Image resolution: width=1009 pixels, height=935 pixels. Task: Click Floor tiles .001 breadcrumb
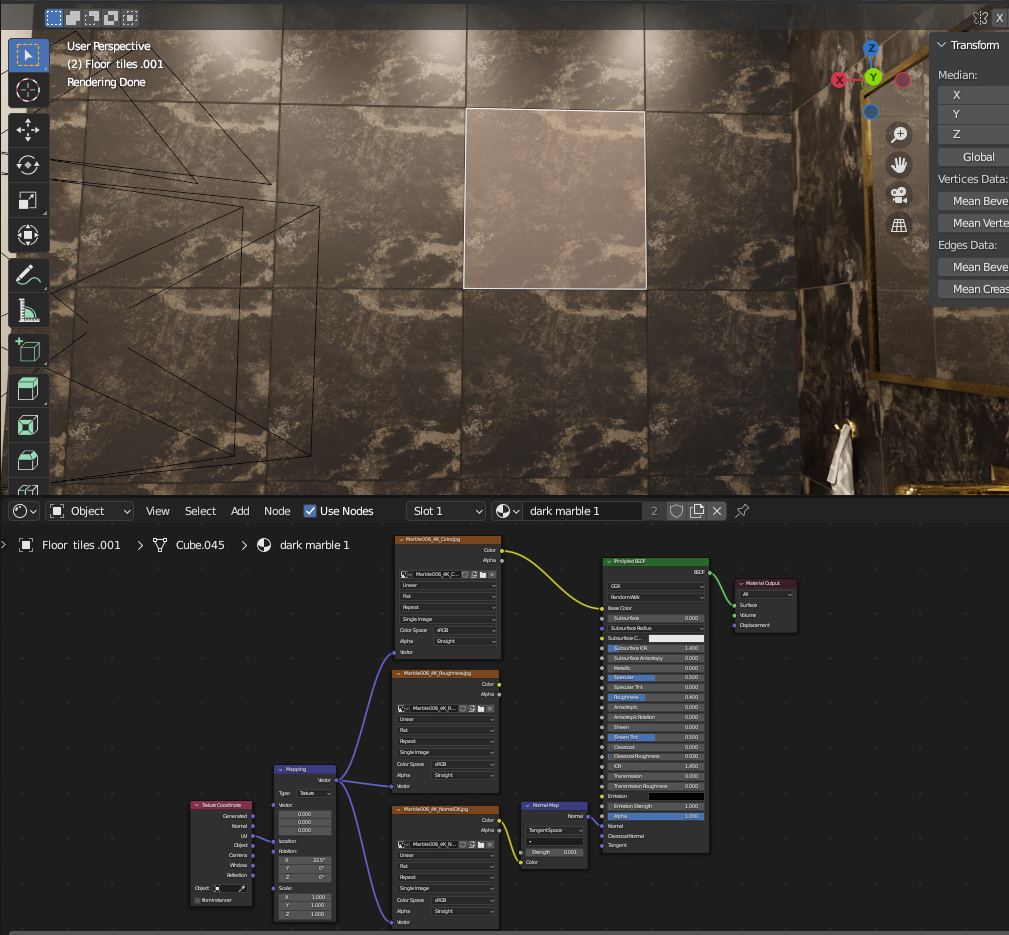pyautogui.click(x=81, y=545)
